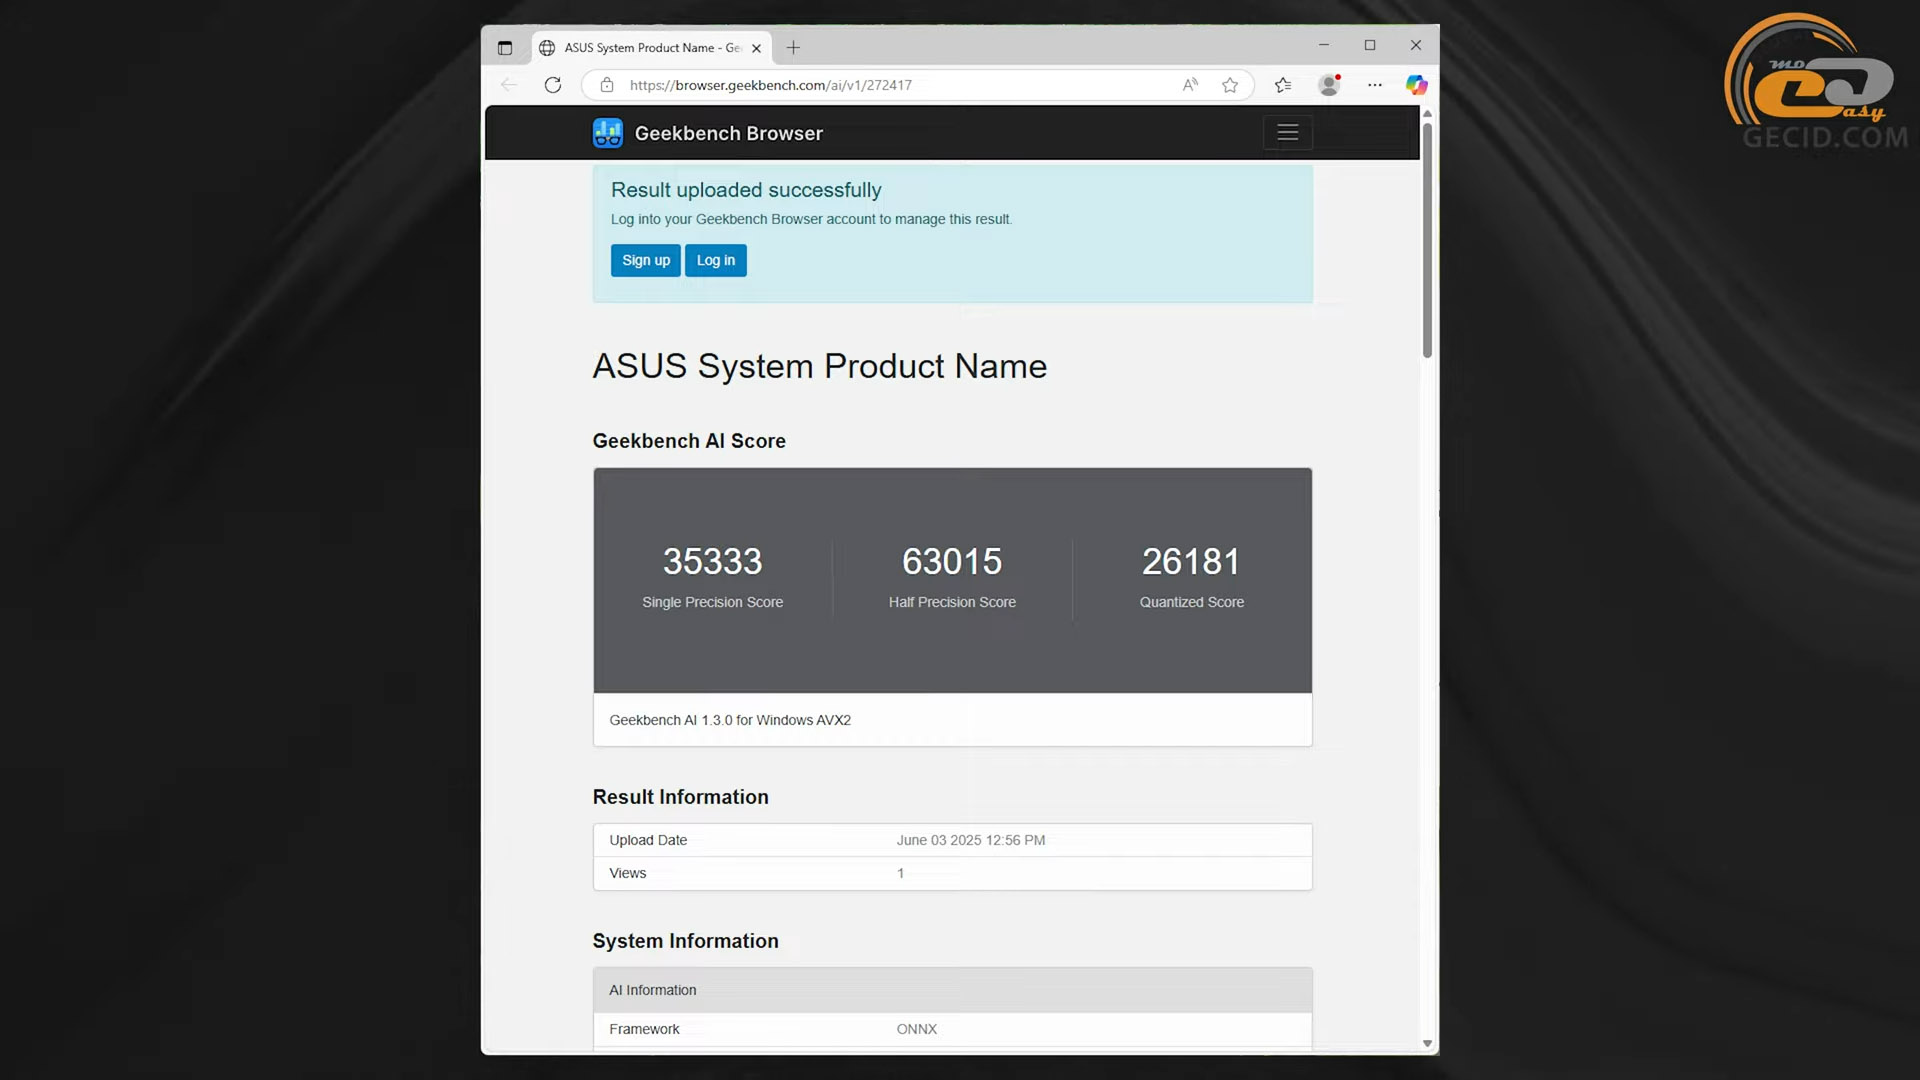
Task: Click the Geekbench logo icon
Action: tap(608, 133)
